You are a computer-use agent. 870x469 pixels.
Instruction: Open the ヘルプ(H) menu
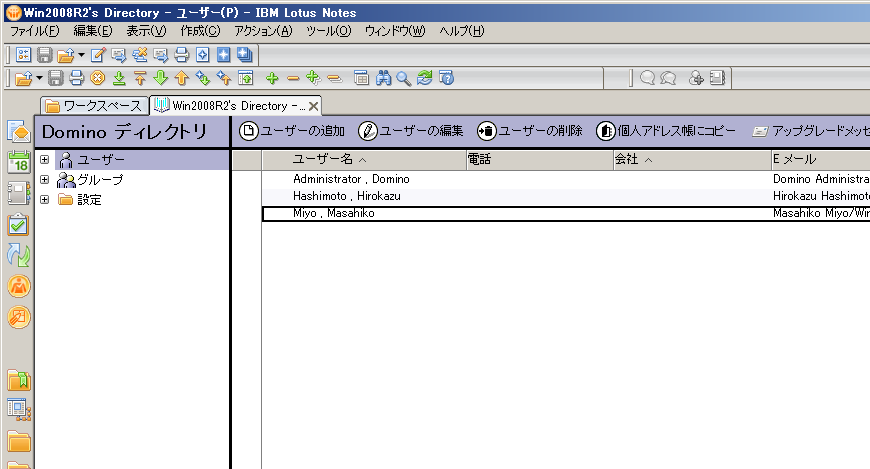coord(462,31)
